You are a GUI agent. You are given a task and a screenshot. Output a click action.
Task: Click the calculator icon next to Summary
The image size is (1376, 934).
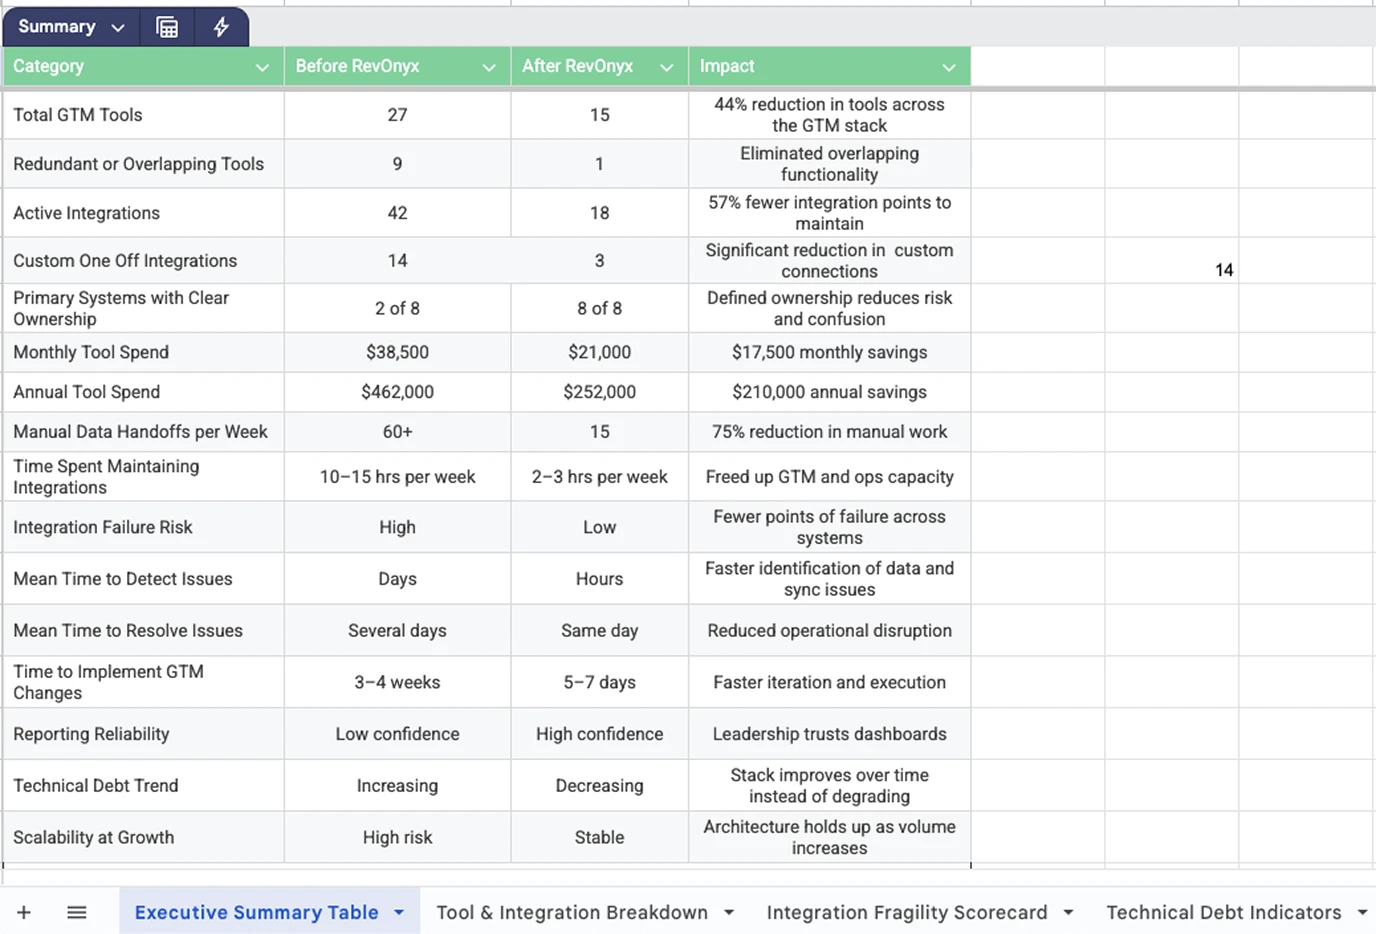[166, 27]
